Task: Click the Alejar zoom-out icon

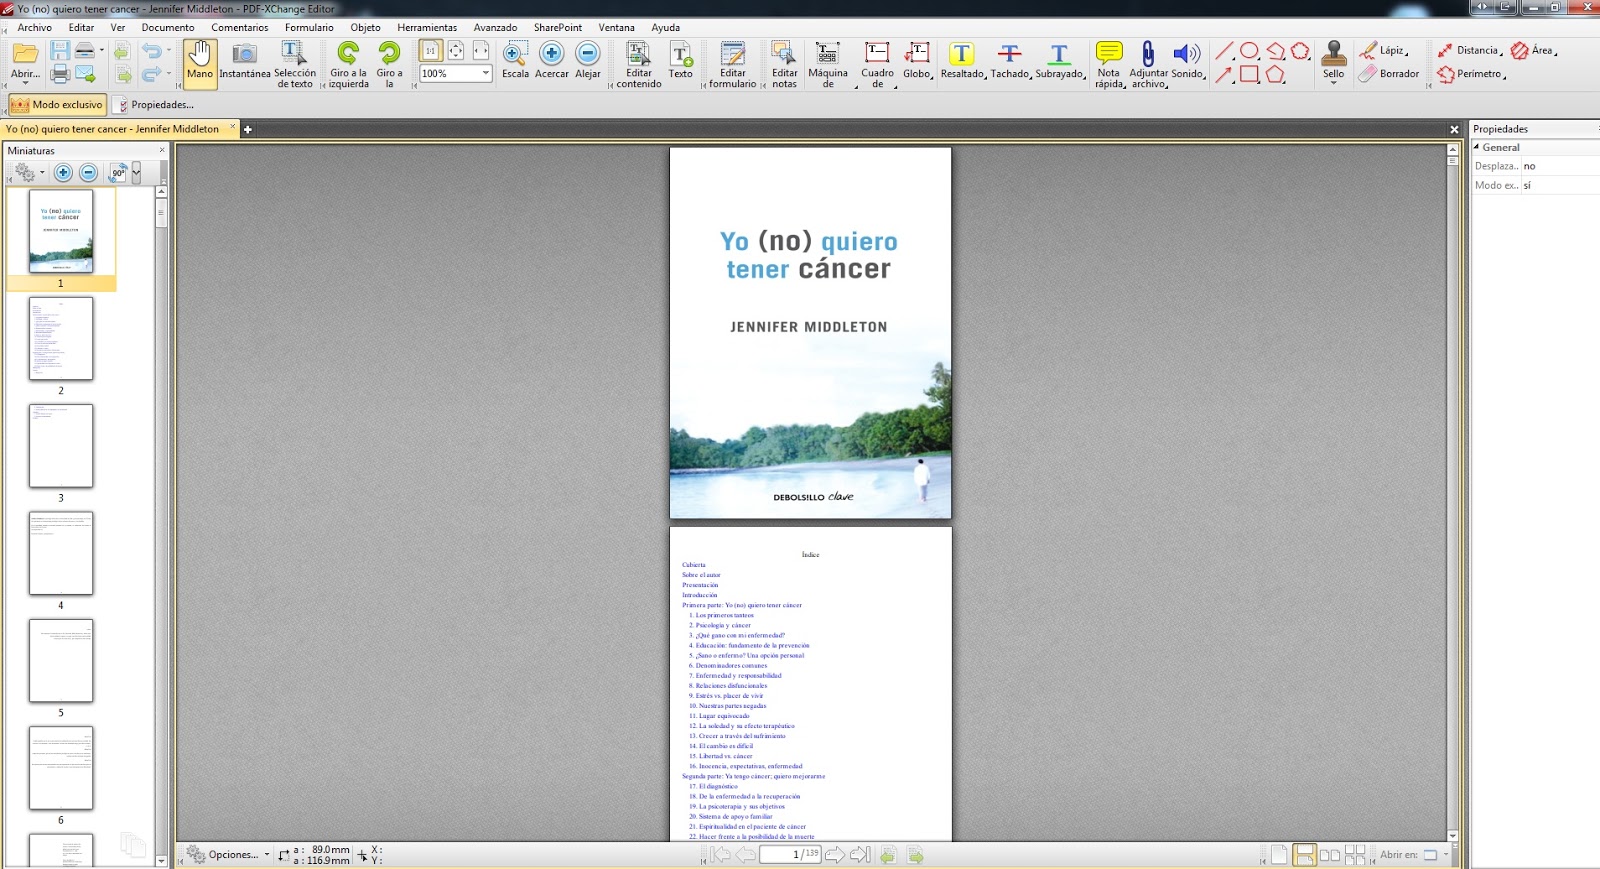Action: [x=588, y=53]
